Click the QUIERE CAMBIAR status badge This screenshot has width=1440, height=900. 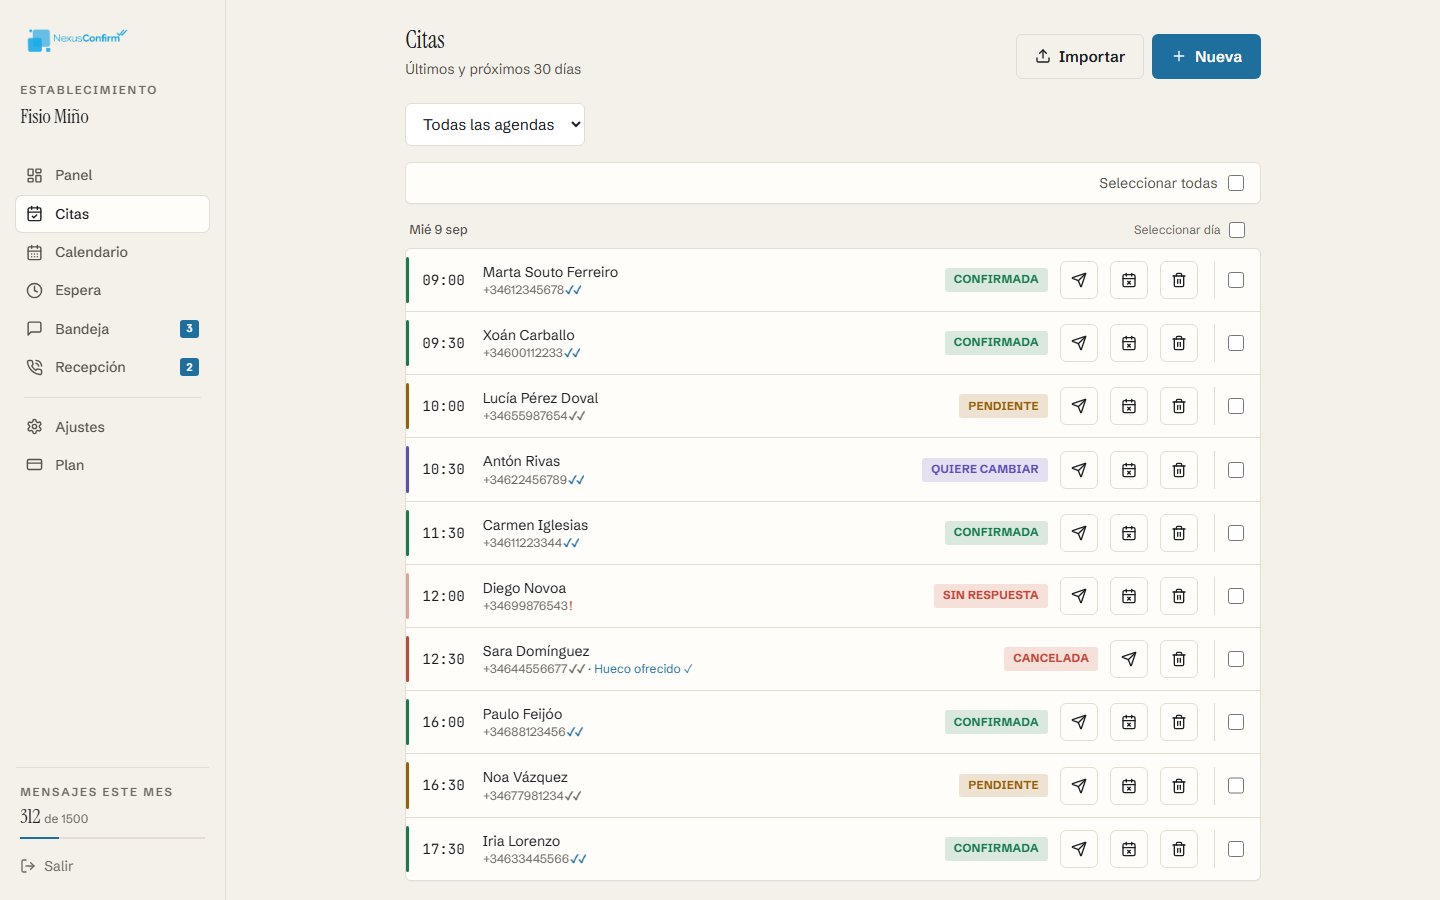[985, 469]
